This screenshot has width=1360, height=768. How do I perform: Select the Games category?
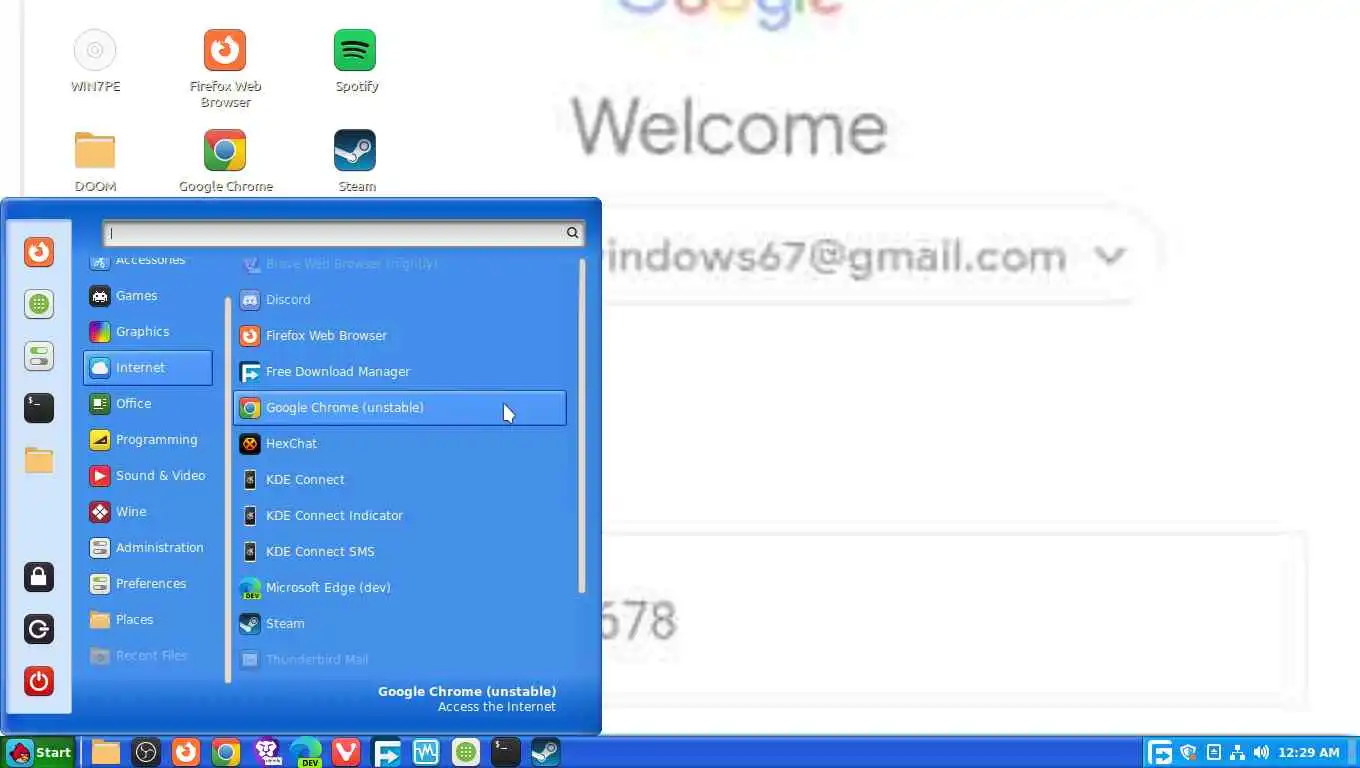click(x=148, y=296)
